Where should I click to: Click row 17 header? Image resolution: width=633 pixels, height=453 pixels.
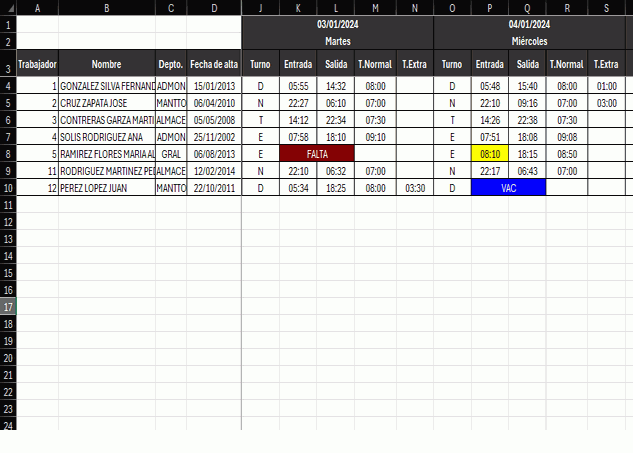pos(8,307)
